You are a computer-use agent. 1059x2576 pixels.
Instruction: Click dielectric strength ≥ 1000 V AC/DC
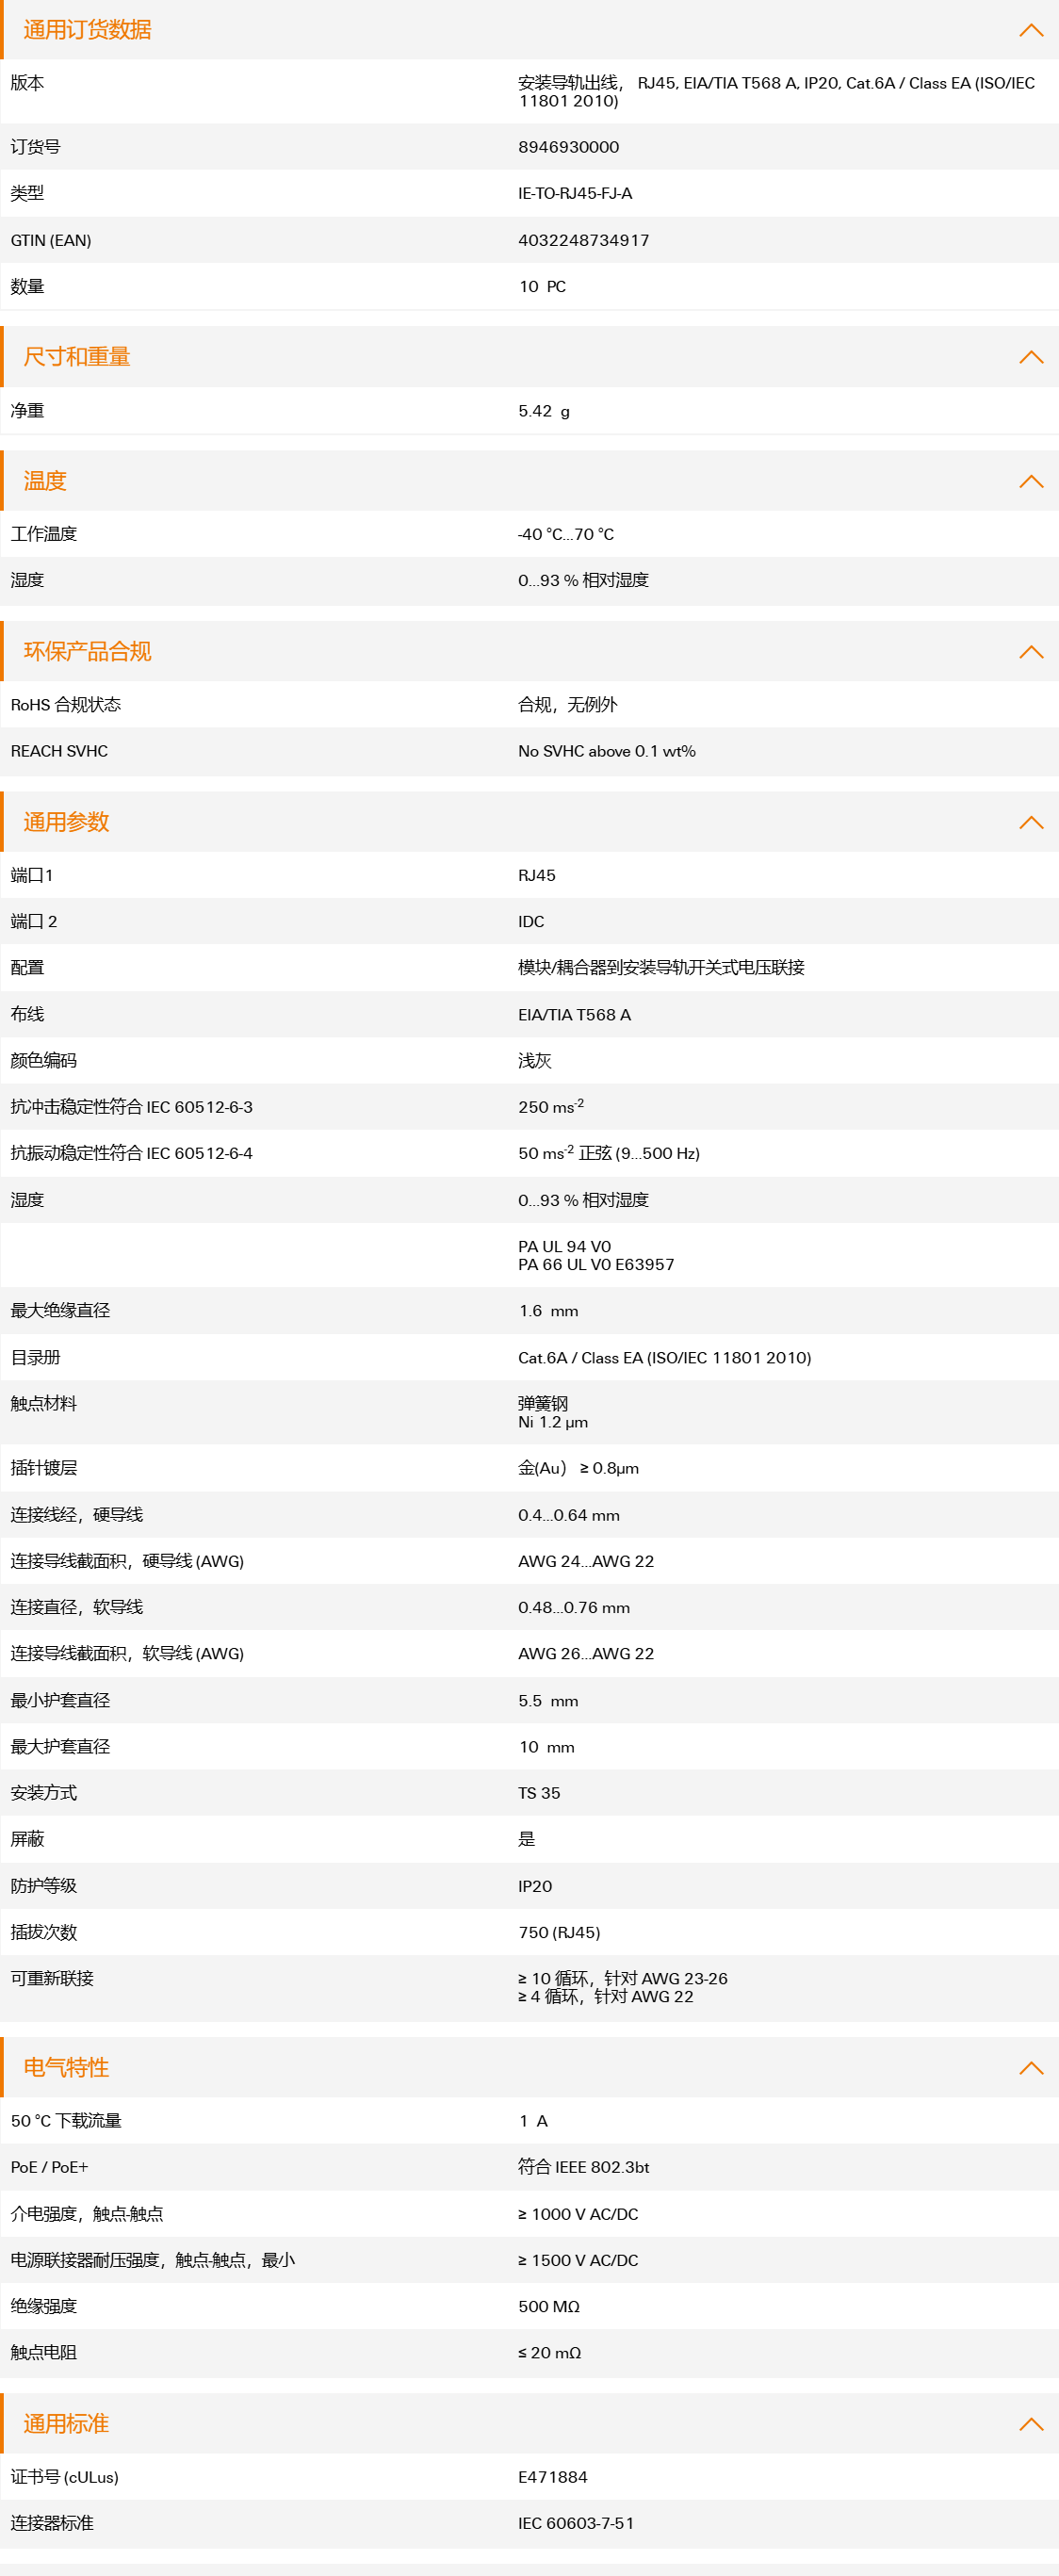tap(578, 2214)
